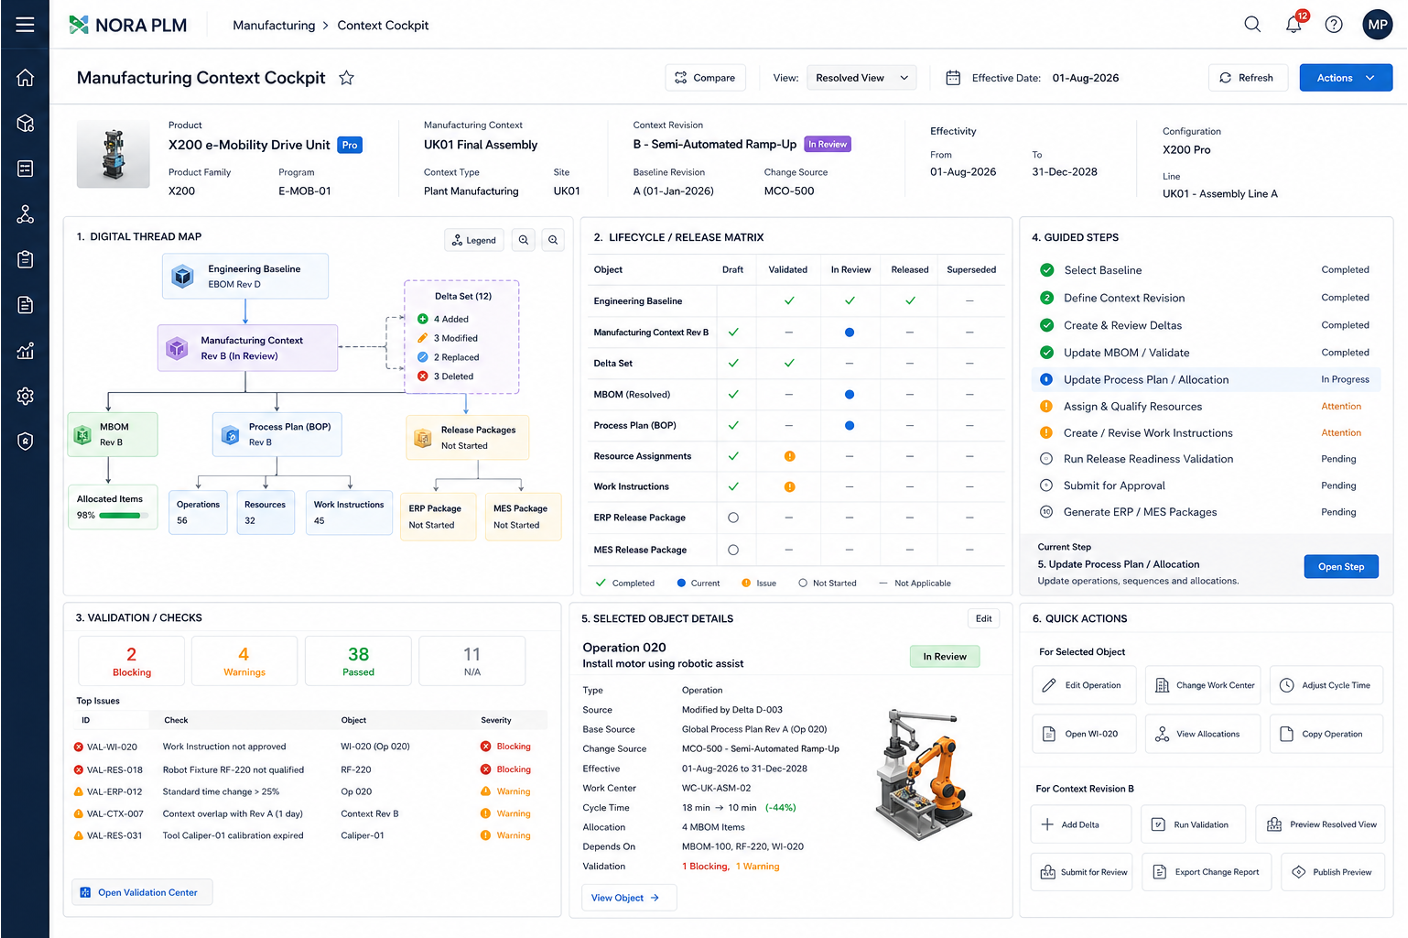
Task: Open the Actions dropdown button
Action: 1345,78
